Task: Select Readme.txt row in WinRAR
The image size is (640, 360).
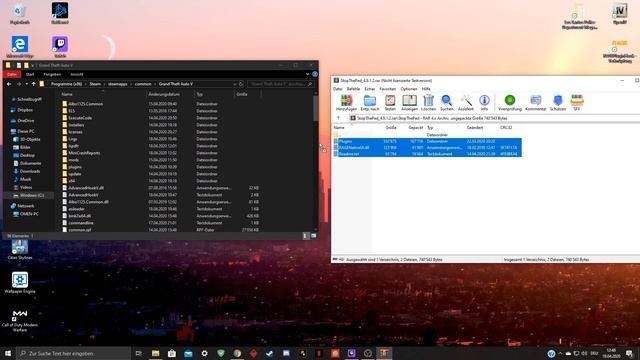Action: [427, 154]
